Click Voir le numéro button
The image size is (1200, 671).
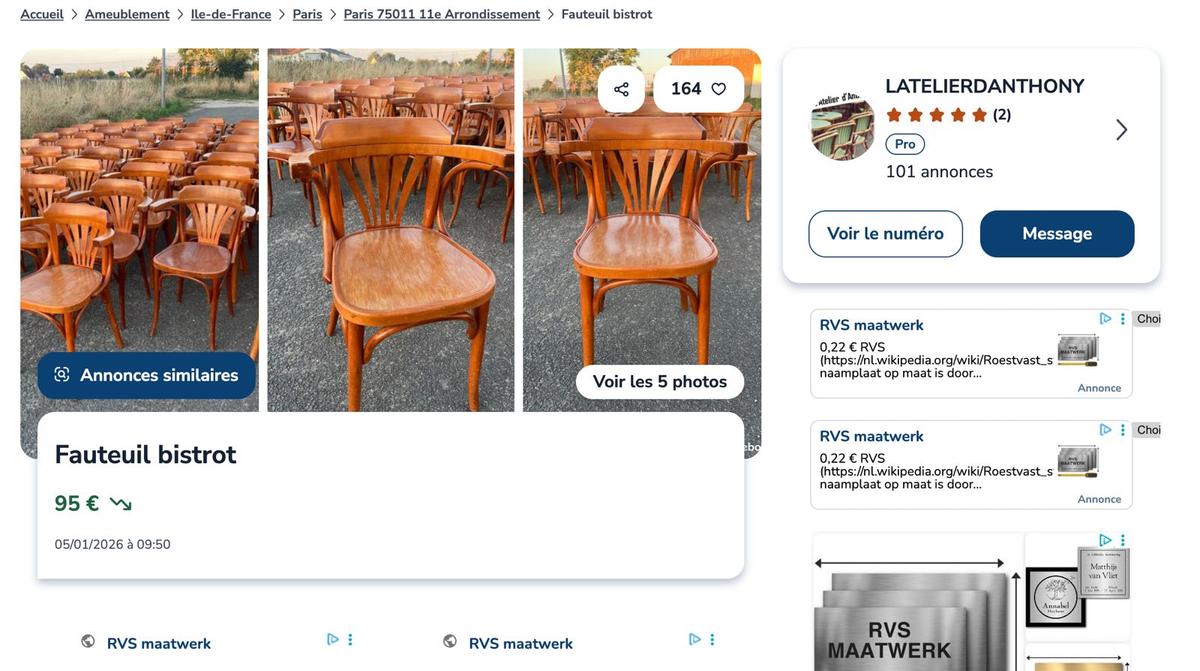click(885, 234)
